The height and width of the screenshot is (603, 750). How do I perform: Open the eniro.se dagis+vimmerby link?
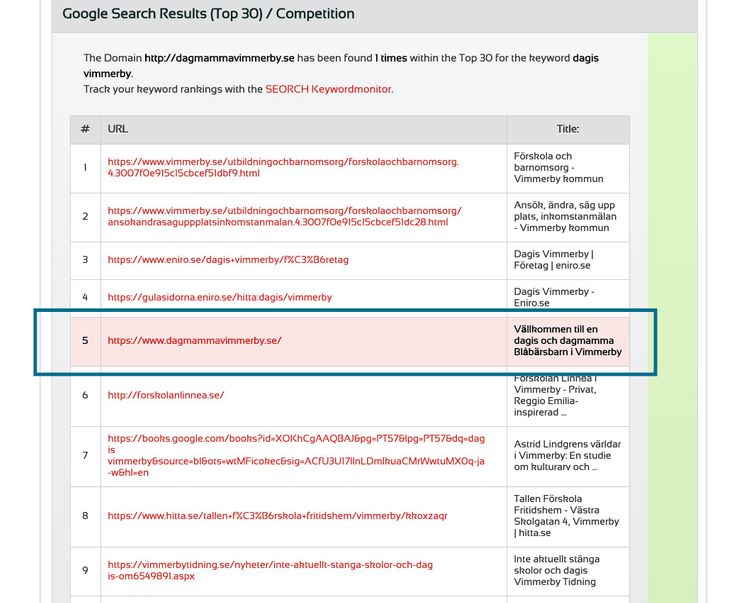pos(228,260)
